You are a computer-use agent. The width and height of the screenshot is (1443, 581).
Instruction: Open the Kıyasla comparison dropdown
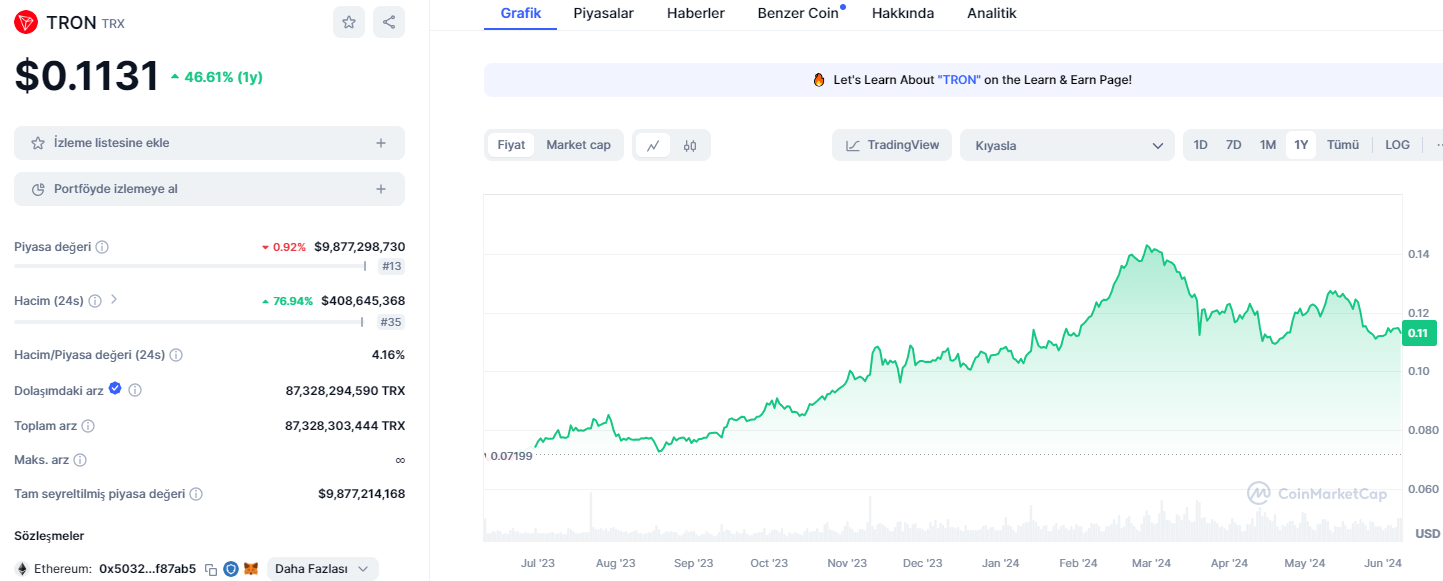tap(1066, 144)
